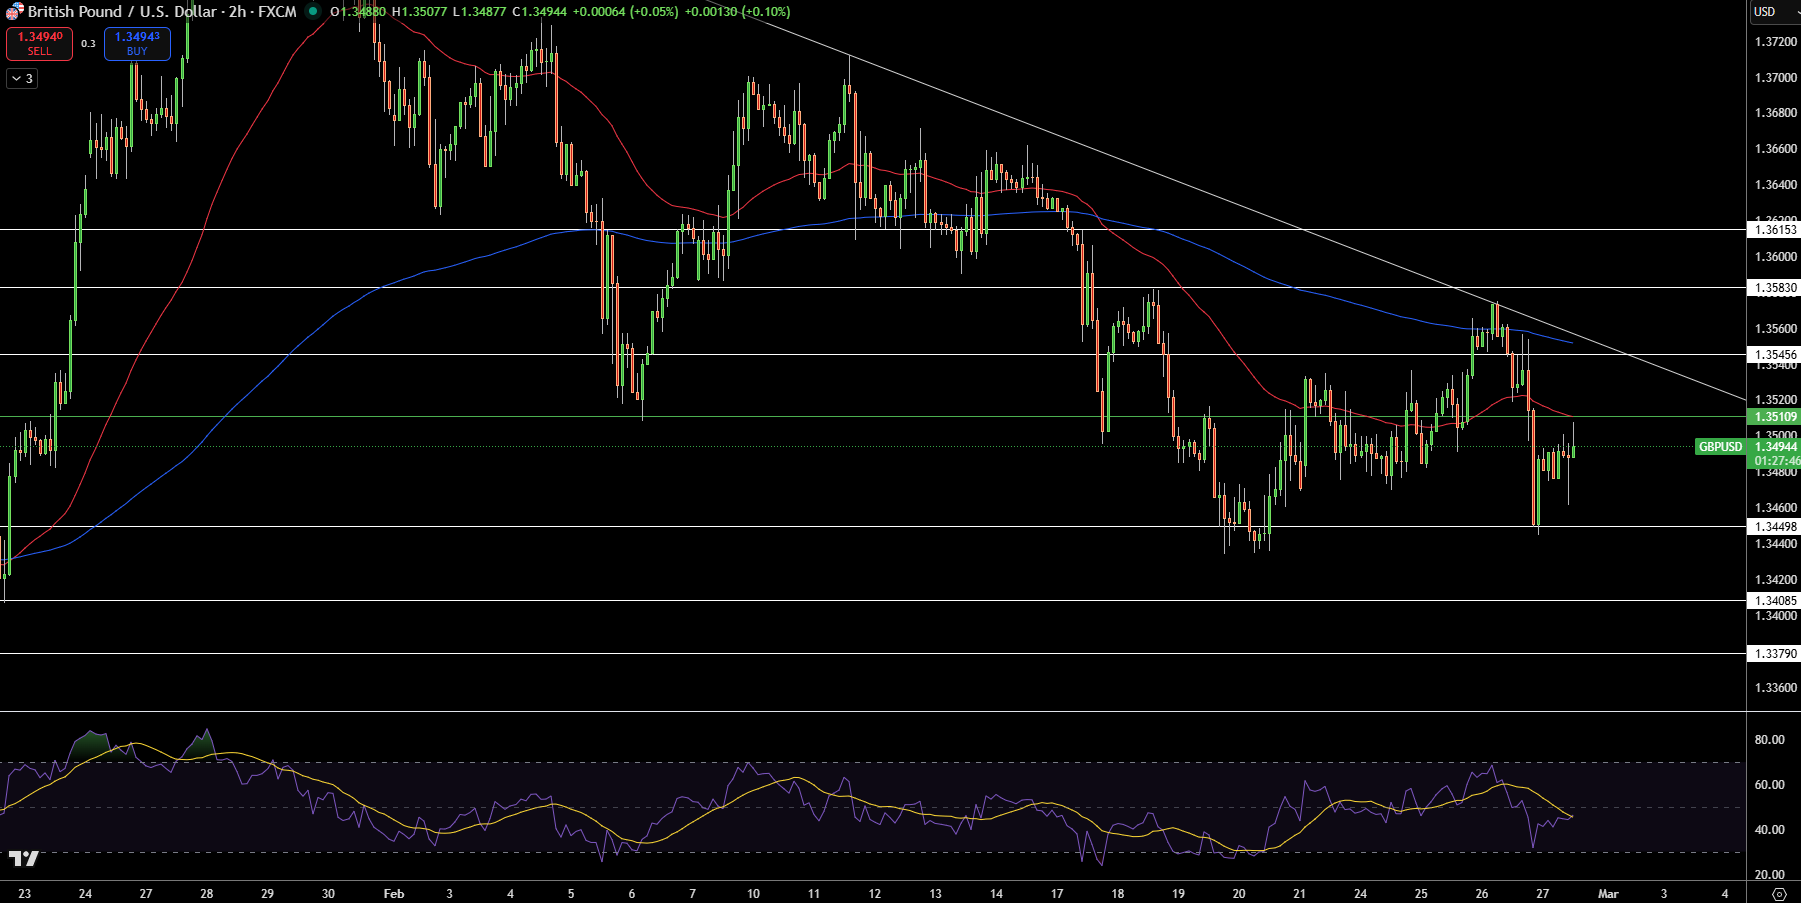Sell GBPUSD at 1.34940
The height and width of the screenshot is (903, 1801).
pos(39,43)
